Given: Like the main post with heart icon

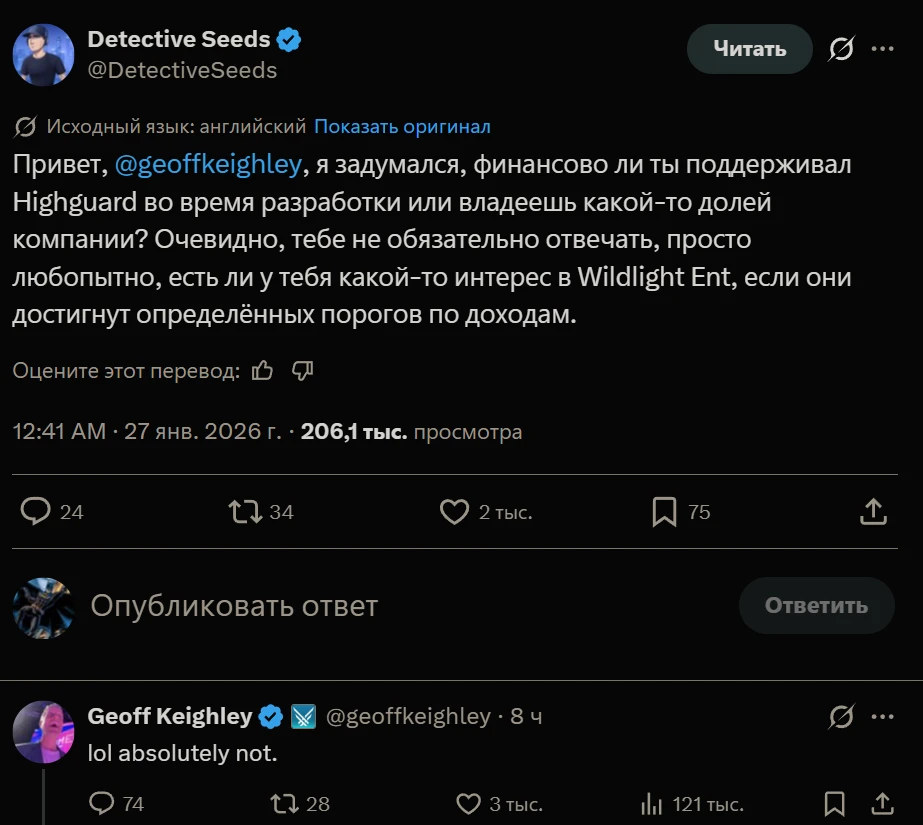Looking at the screenshot, I should coord(455,512).
